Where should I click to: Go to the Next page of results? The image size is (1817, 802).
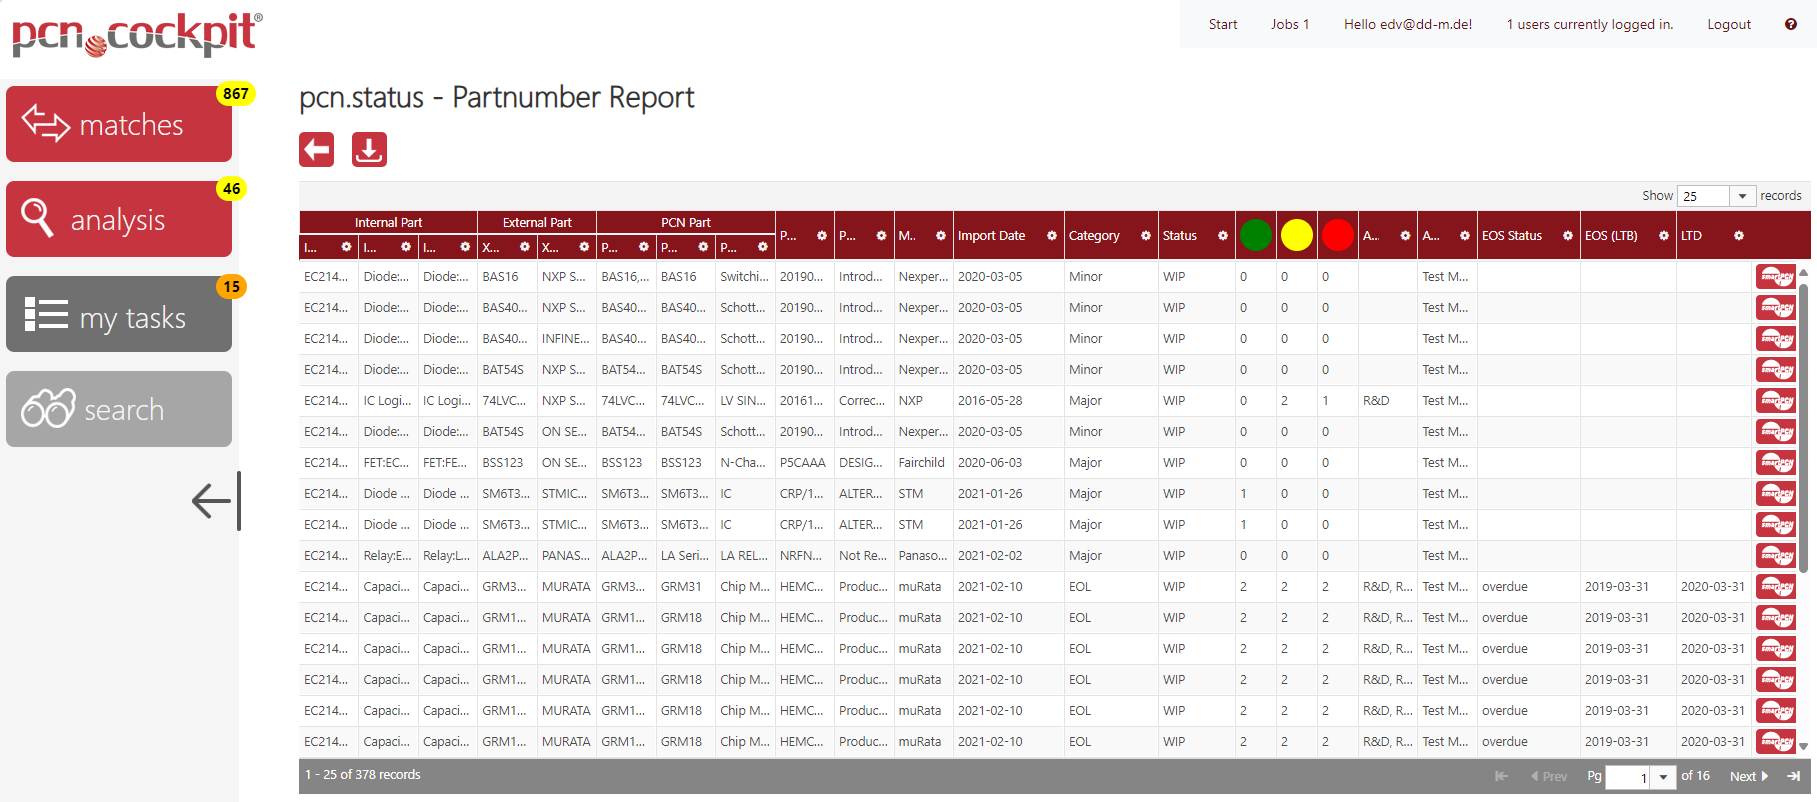(x=1748, y=776)
